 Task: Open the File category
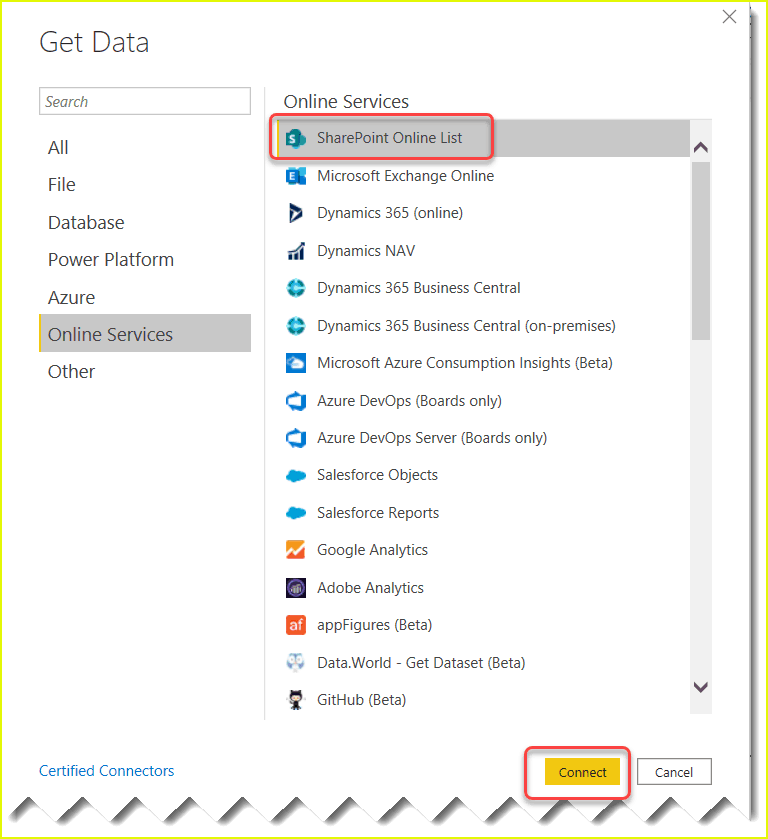click(145, 185)
